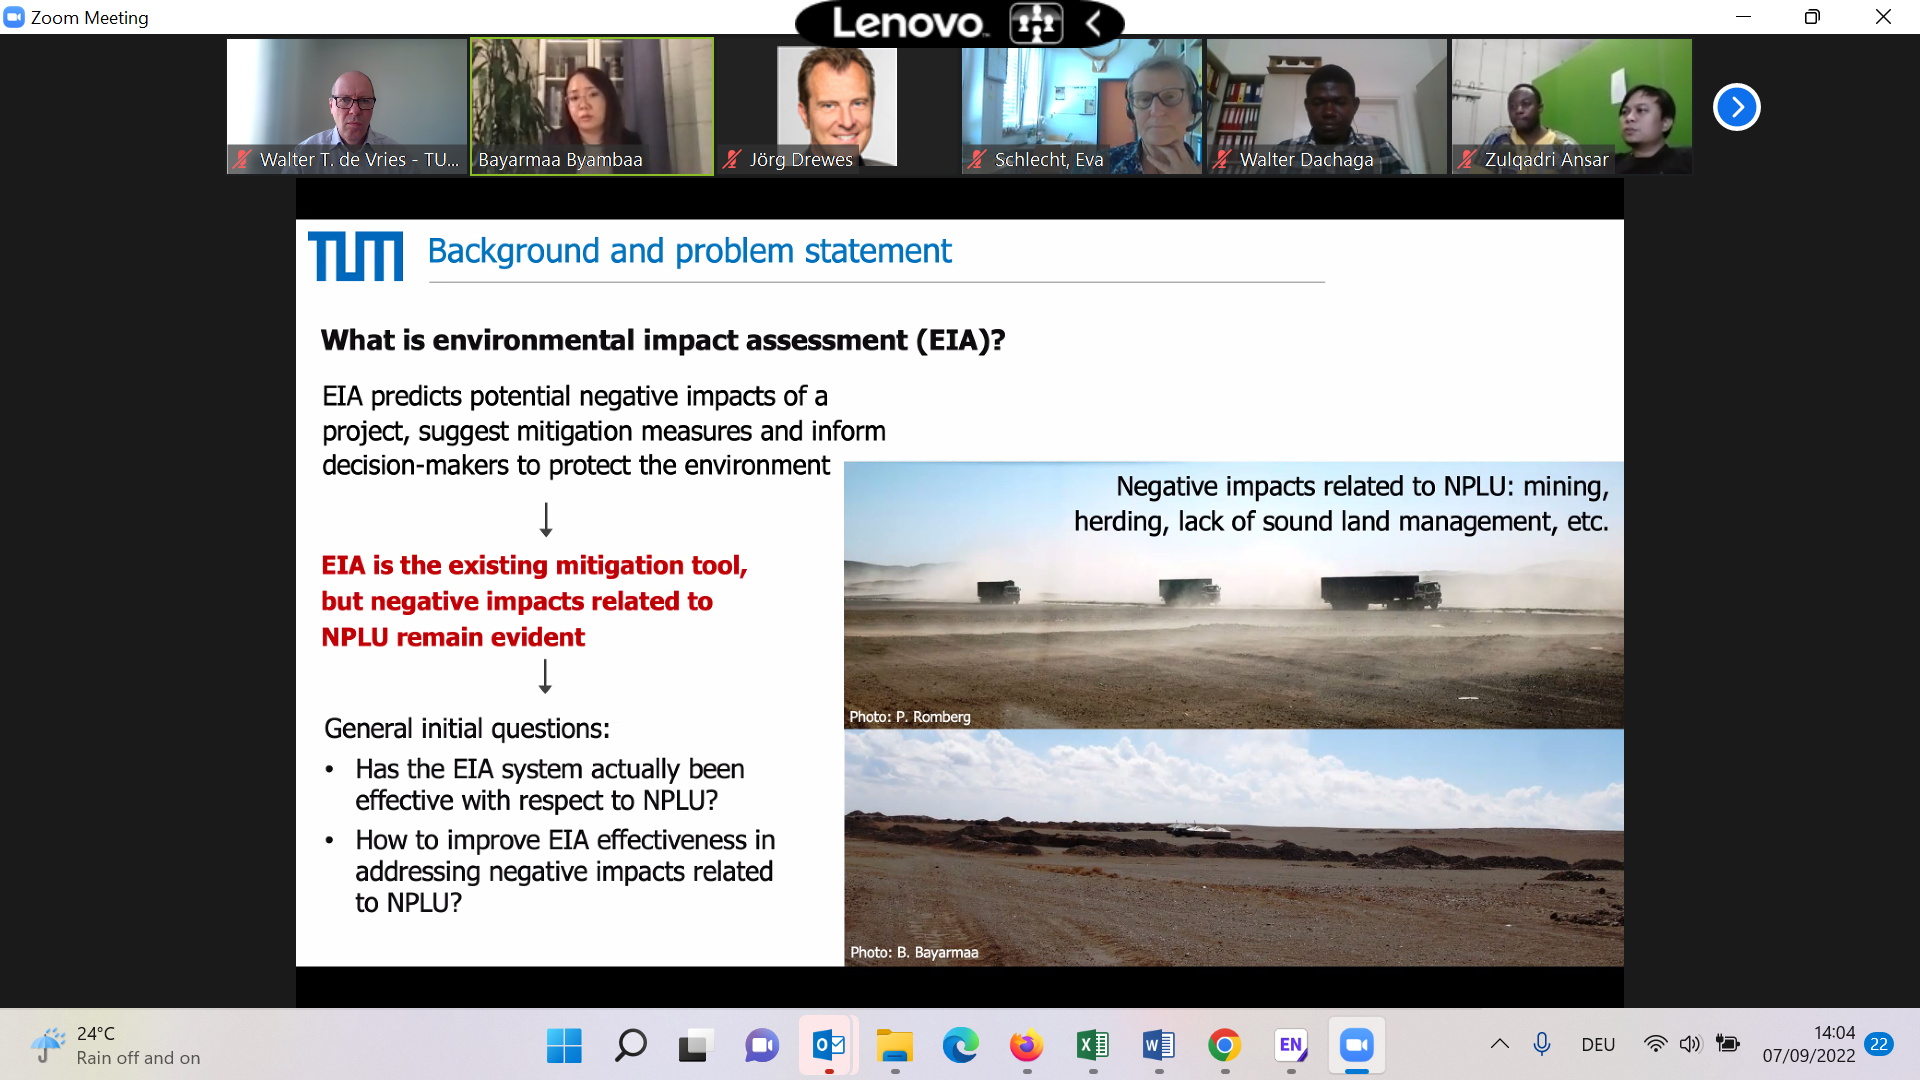Viewport: 1920px width, 1080px height.
Task: Open taskbar Search
Action: pos(630,1046)
